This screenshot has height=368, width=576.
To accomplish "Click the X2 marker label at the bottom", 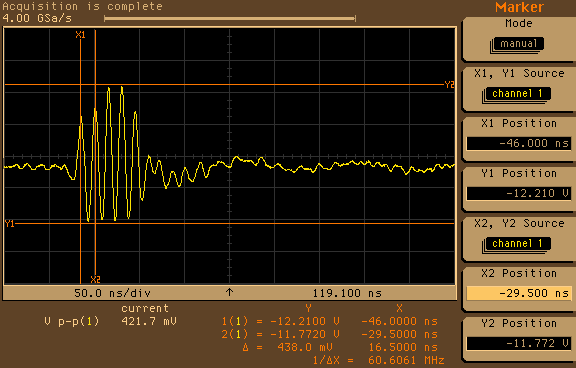I will (x=96, y=279).
